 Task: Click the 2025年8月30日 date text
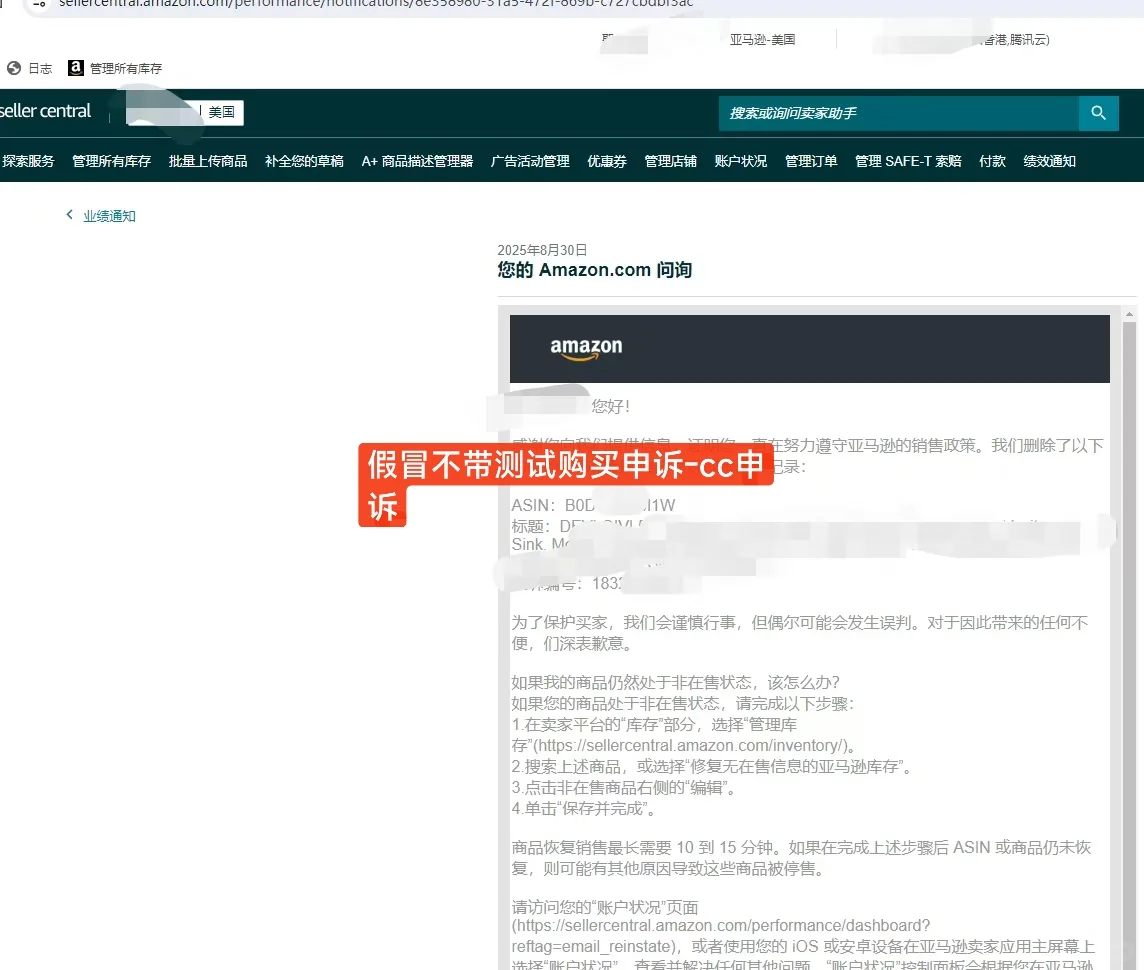(542, 250)
